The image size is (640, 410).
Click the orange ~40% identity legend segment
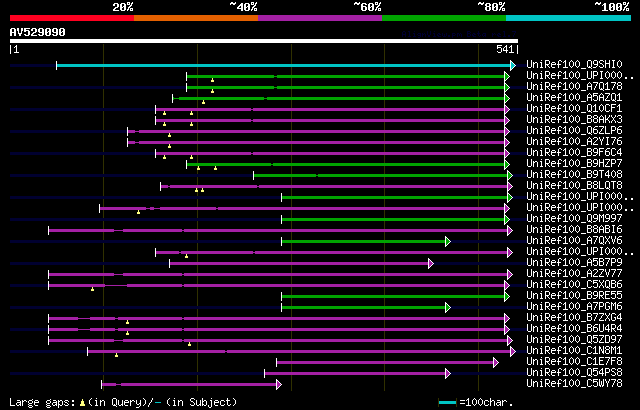(x=196, y=18)
